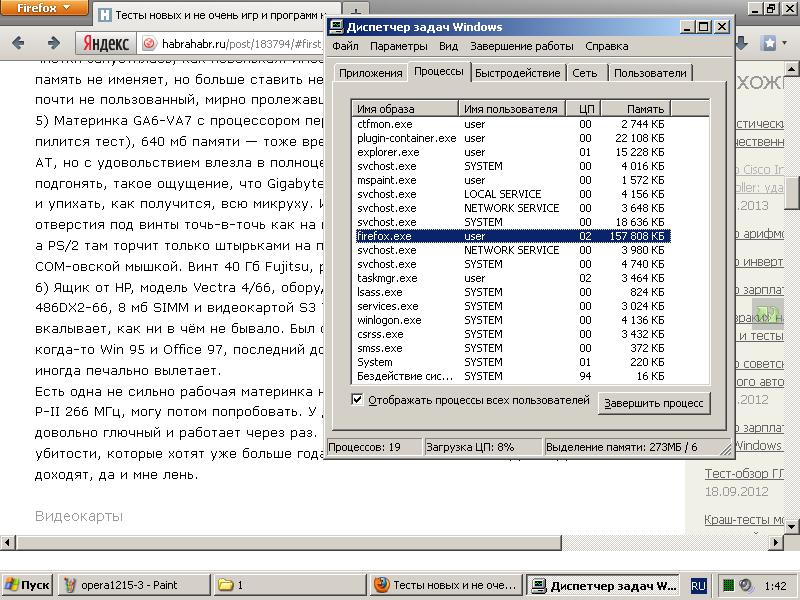Toggle 'Отображать процессы всех пользователей' checkbox

pos(358,399)
